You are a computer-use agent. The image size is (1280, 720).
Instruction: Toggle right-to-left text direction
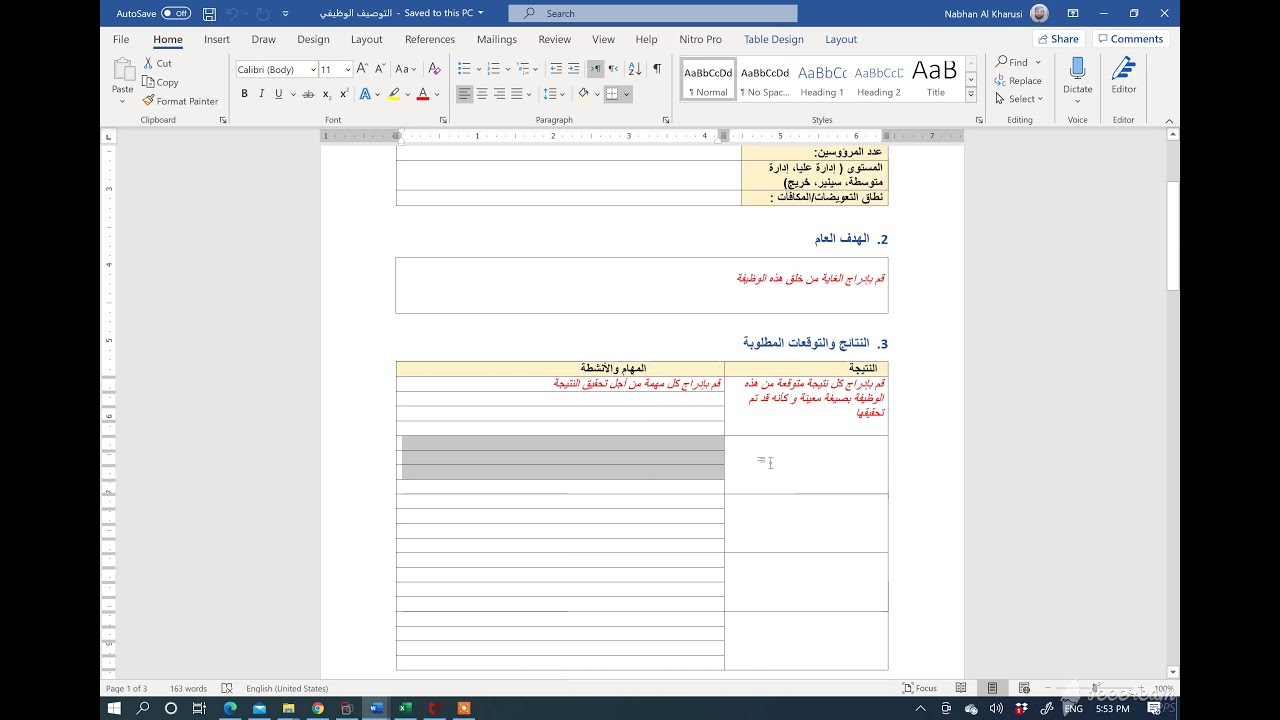click(613, 69)
